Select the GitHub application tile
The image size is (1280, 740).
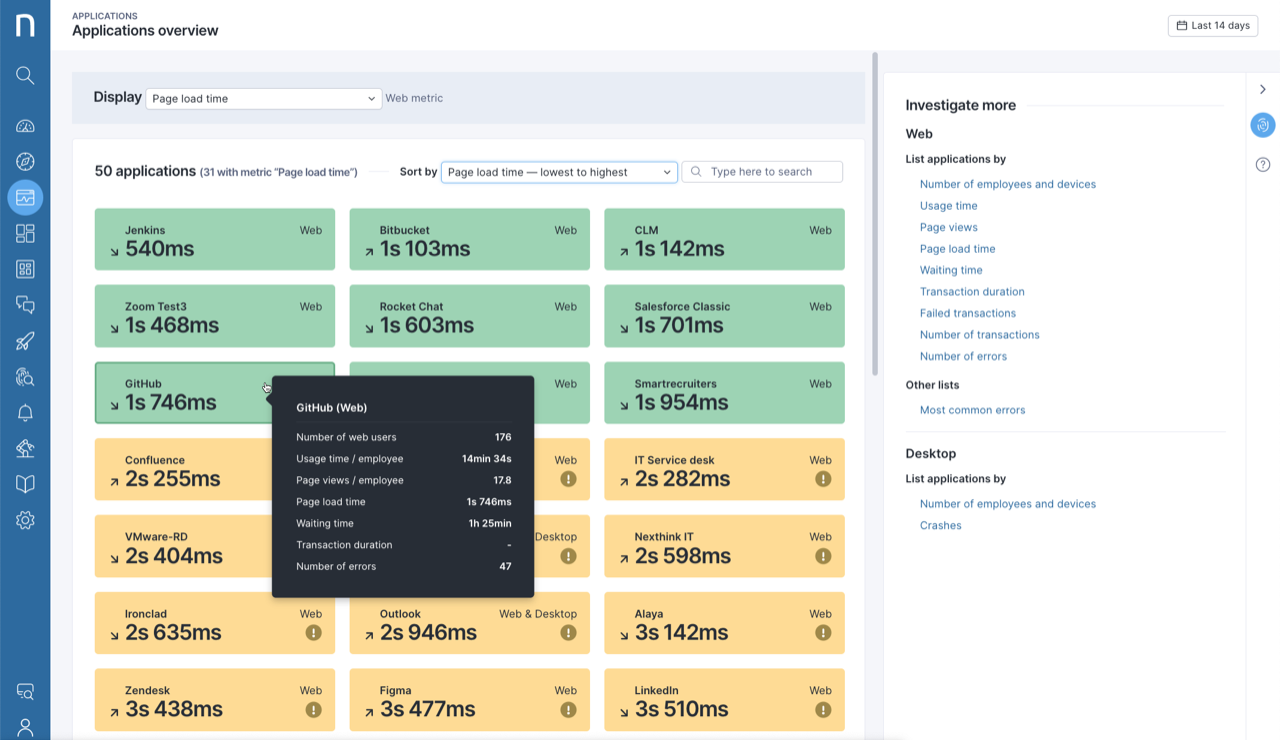[180, 393]
